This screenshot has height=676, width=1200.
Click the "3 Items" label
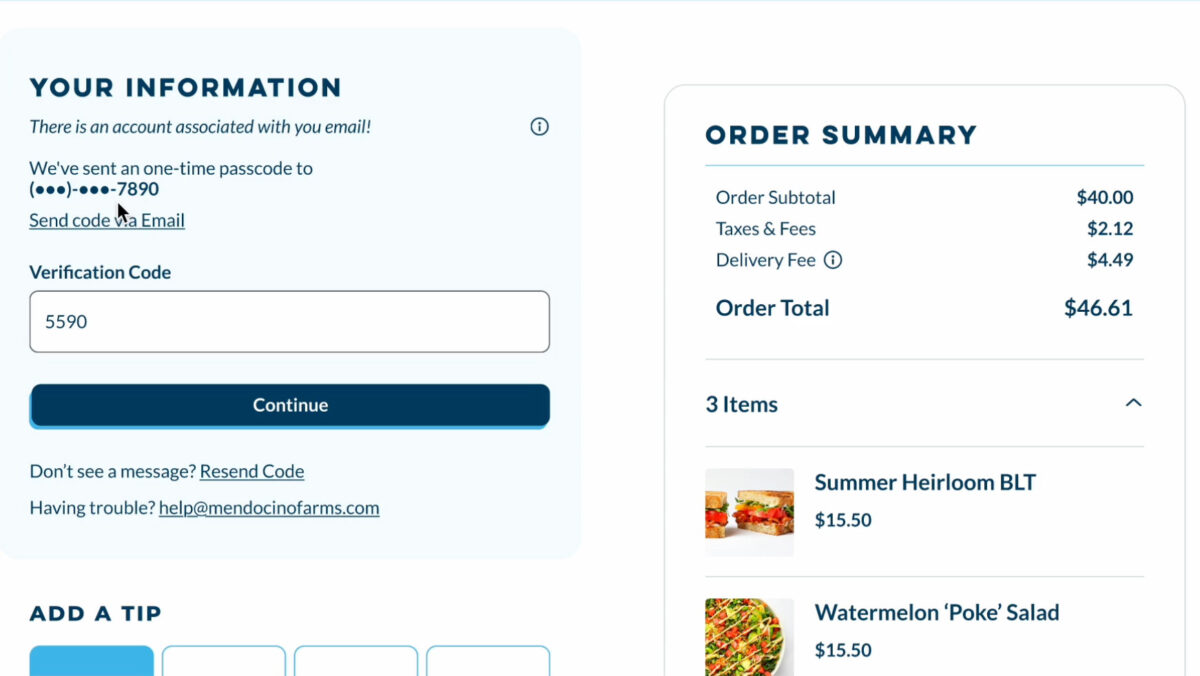pyautogui.click(x=742, y=405)
